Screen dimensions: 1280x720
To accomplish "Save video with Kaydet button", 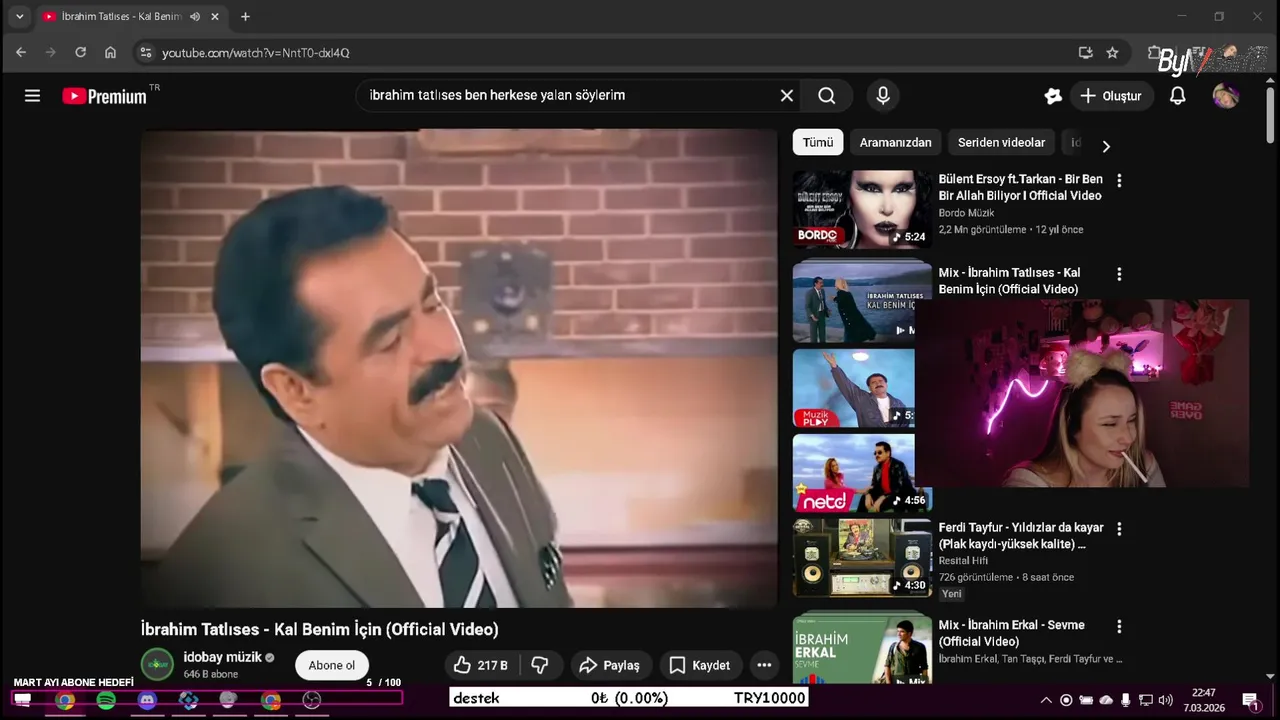I will [x=699, y=665].
